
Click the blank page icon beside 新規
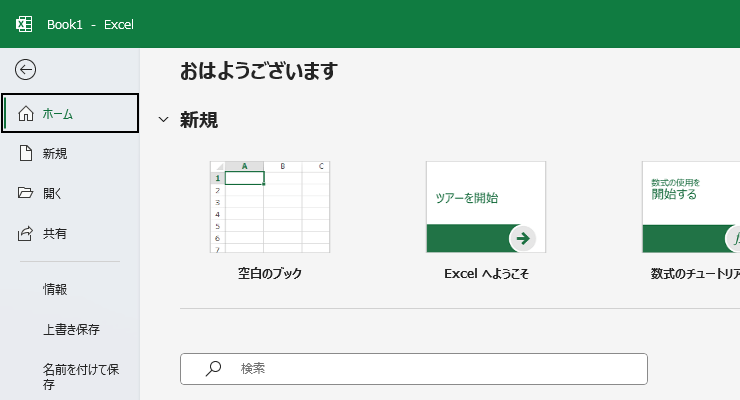[x=25, y=153]
